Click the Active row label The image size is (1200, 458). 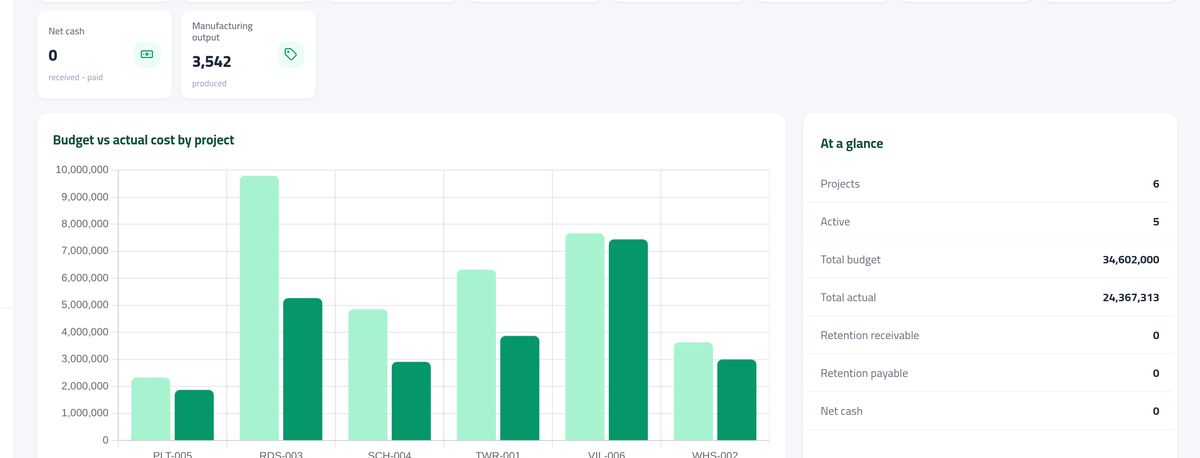(835, 222)
